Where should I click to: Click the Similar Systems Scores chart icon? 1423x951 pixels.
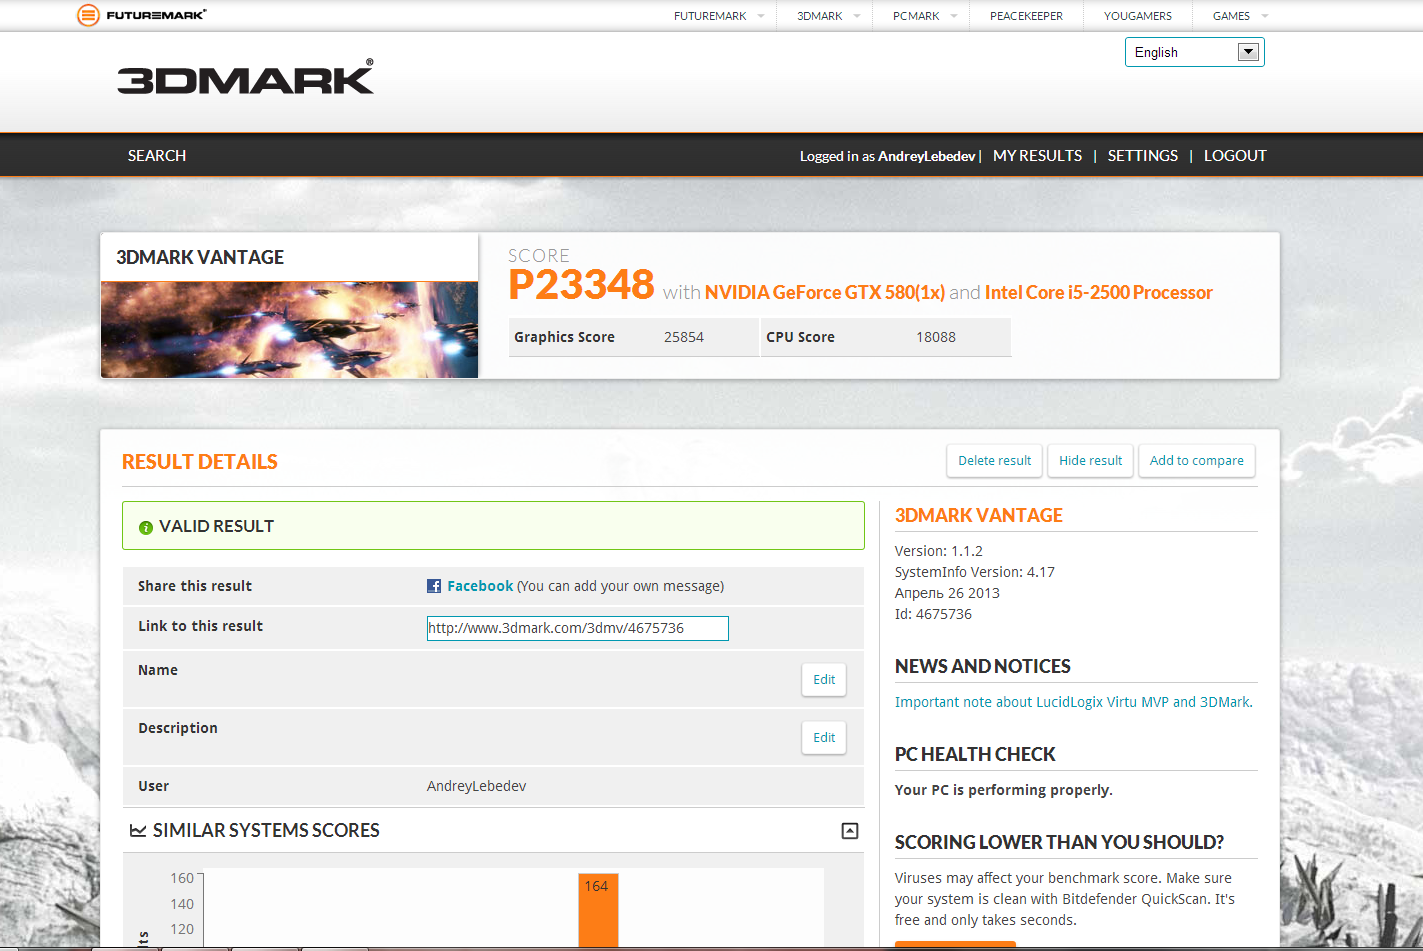pyautogui.click(x=138, y=831)
